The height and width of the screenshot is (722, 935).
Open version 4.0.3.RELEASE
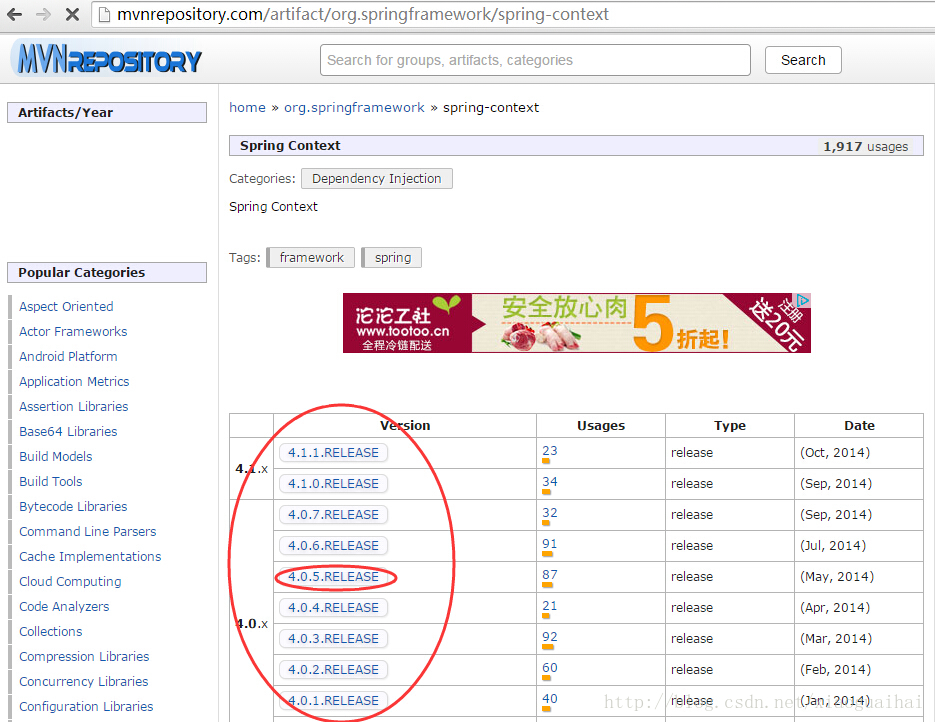coord(333,639)
